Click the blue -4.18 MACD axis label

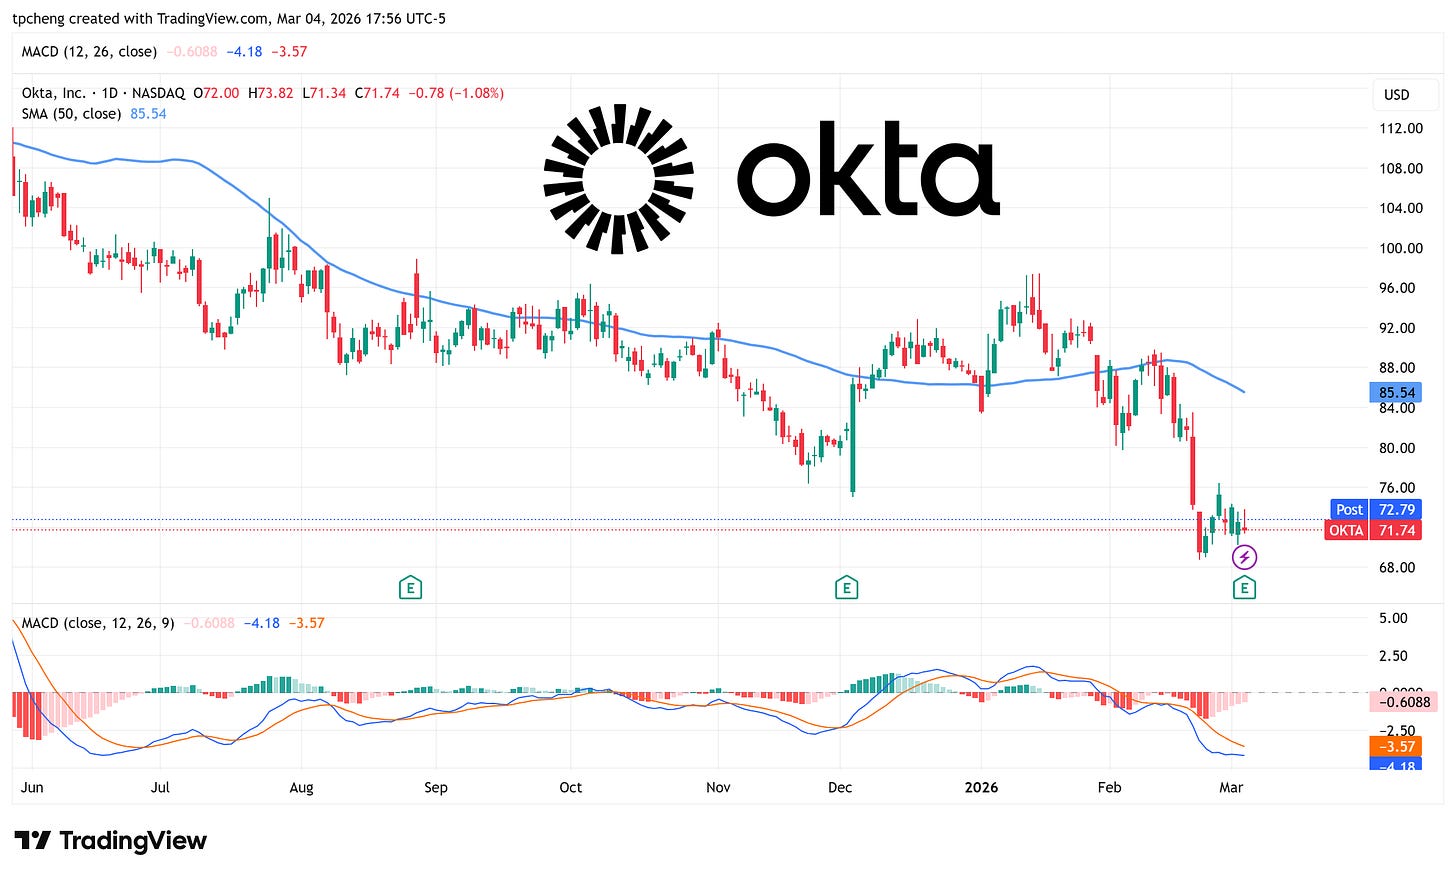pyautogui.click(x=1397, y=765)
